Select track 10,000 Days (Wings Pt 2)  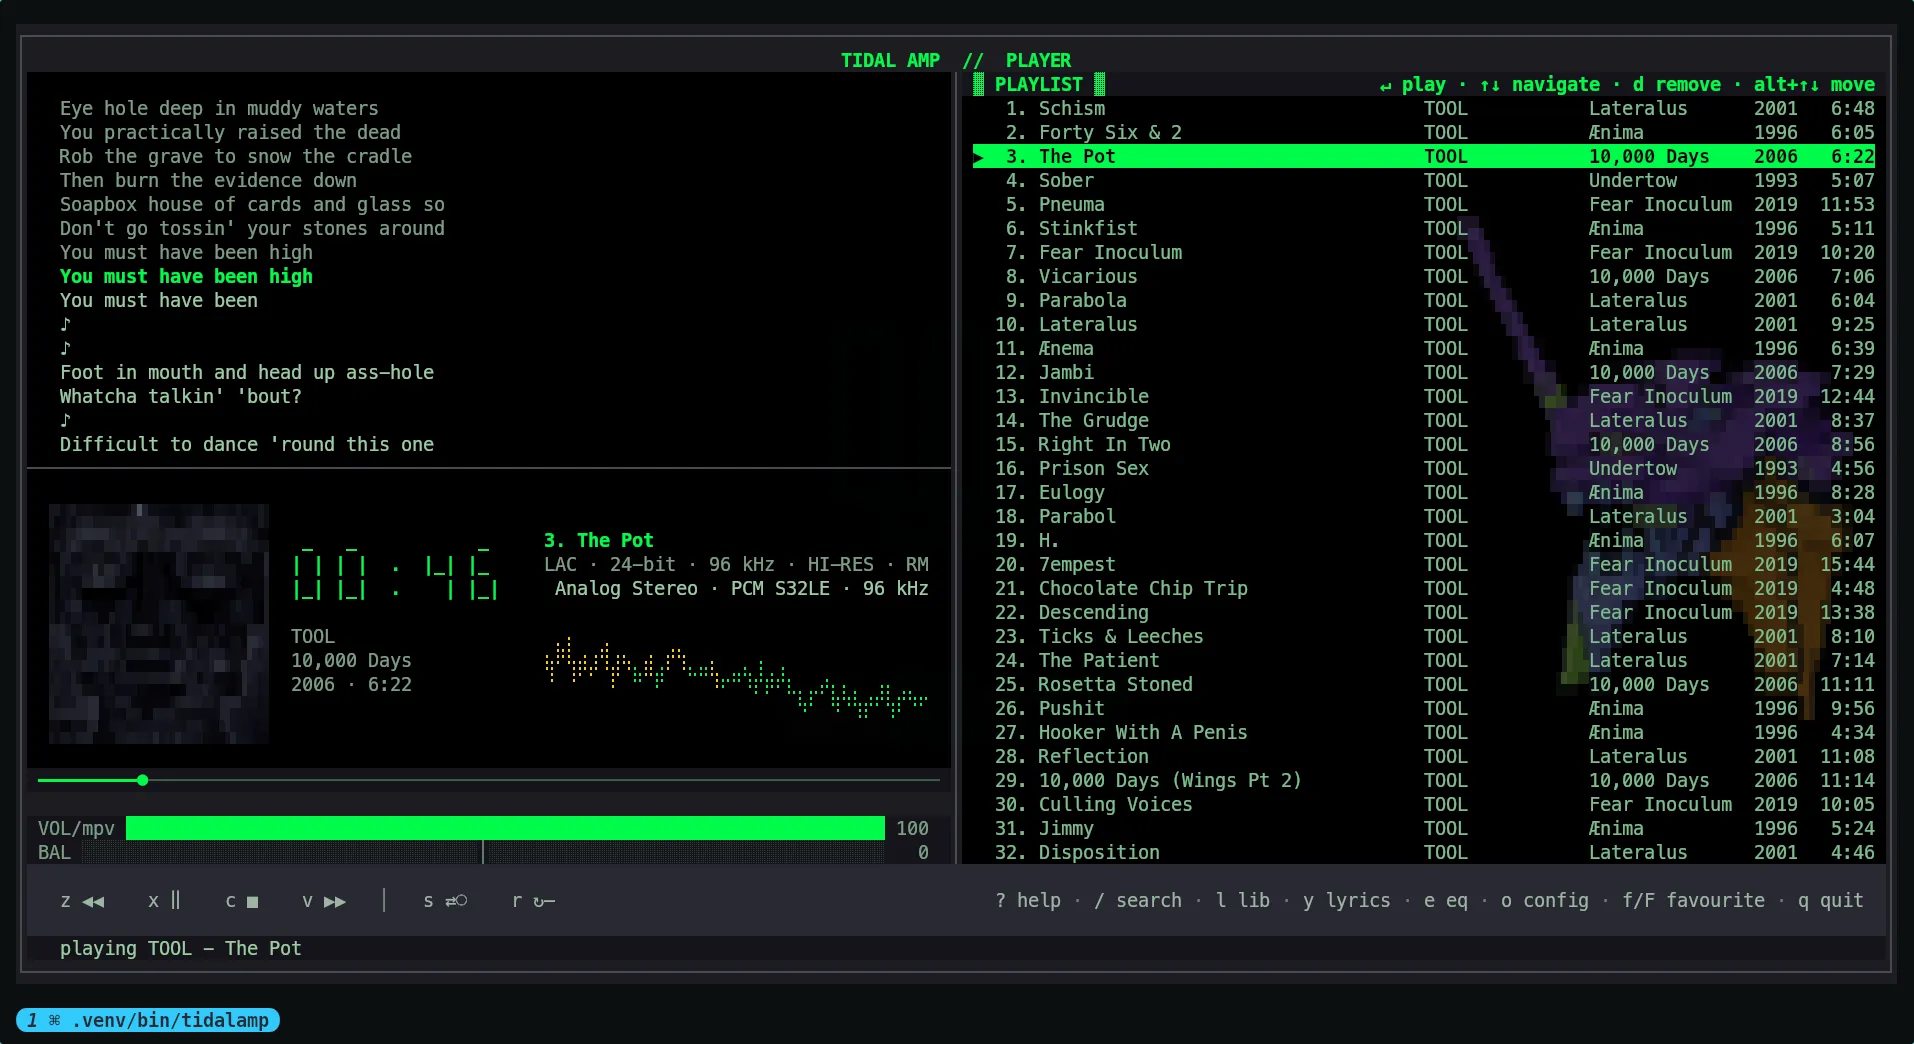click(x=1424, y=781)
